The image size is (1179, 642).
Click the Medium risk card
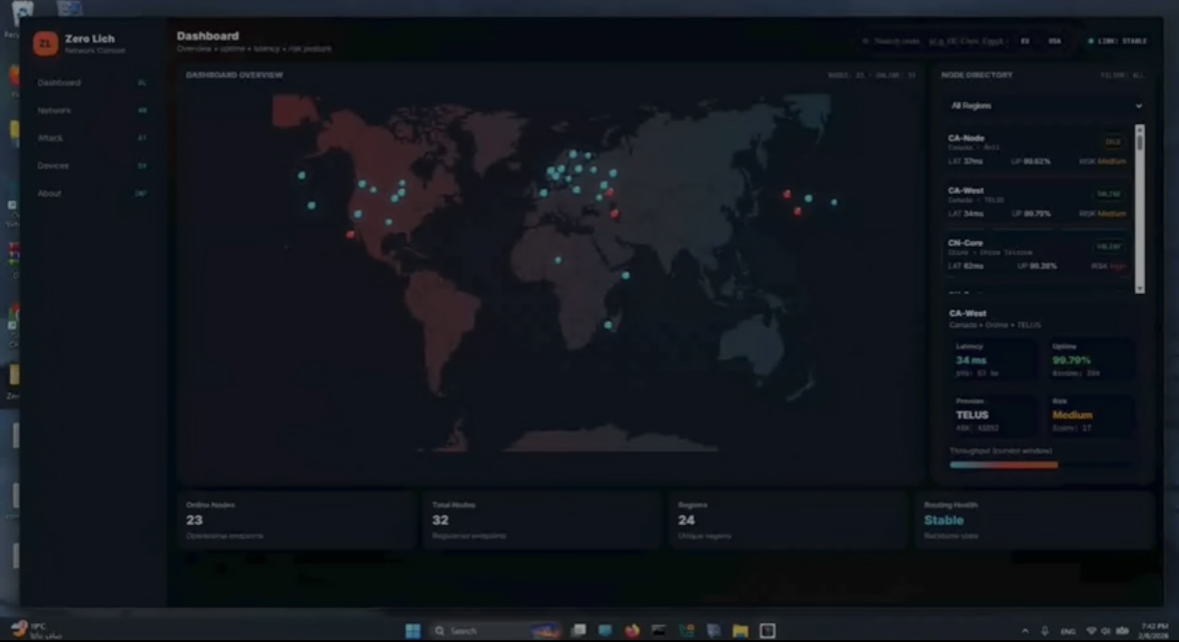coord(1091,415)
